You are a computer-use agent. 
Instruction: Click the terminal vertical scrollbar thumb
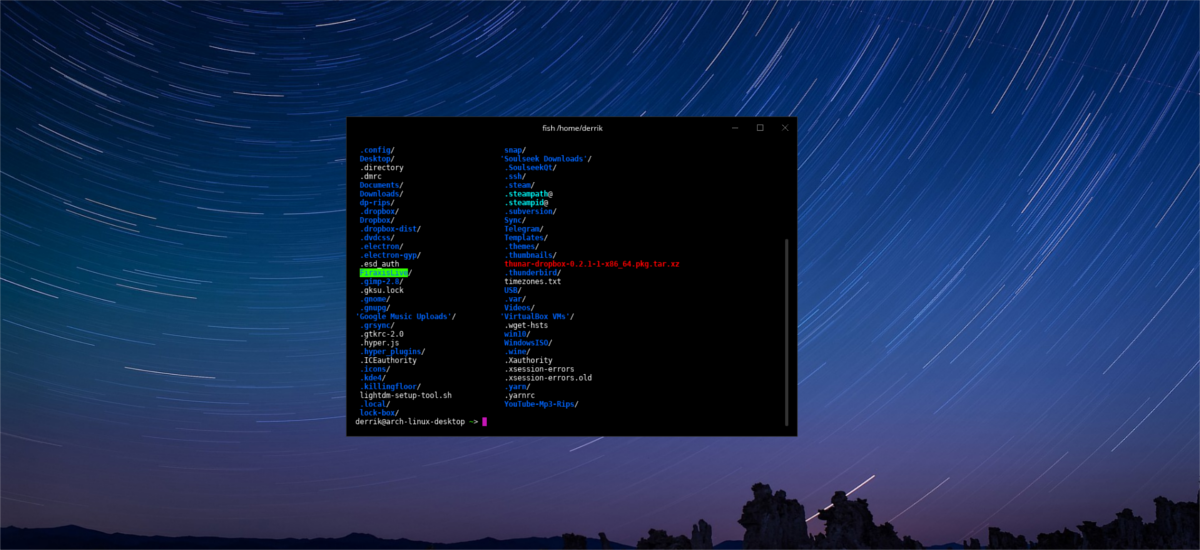click(787, 331)
